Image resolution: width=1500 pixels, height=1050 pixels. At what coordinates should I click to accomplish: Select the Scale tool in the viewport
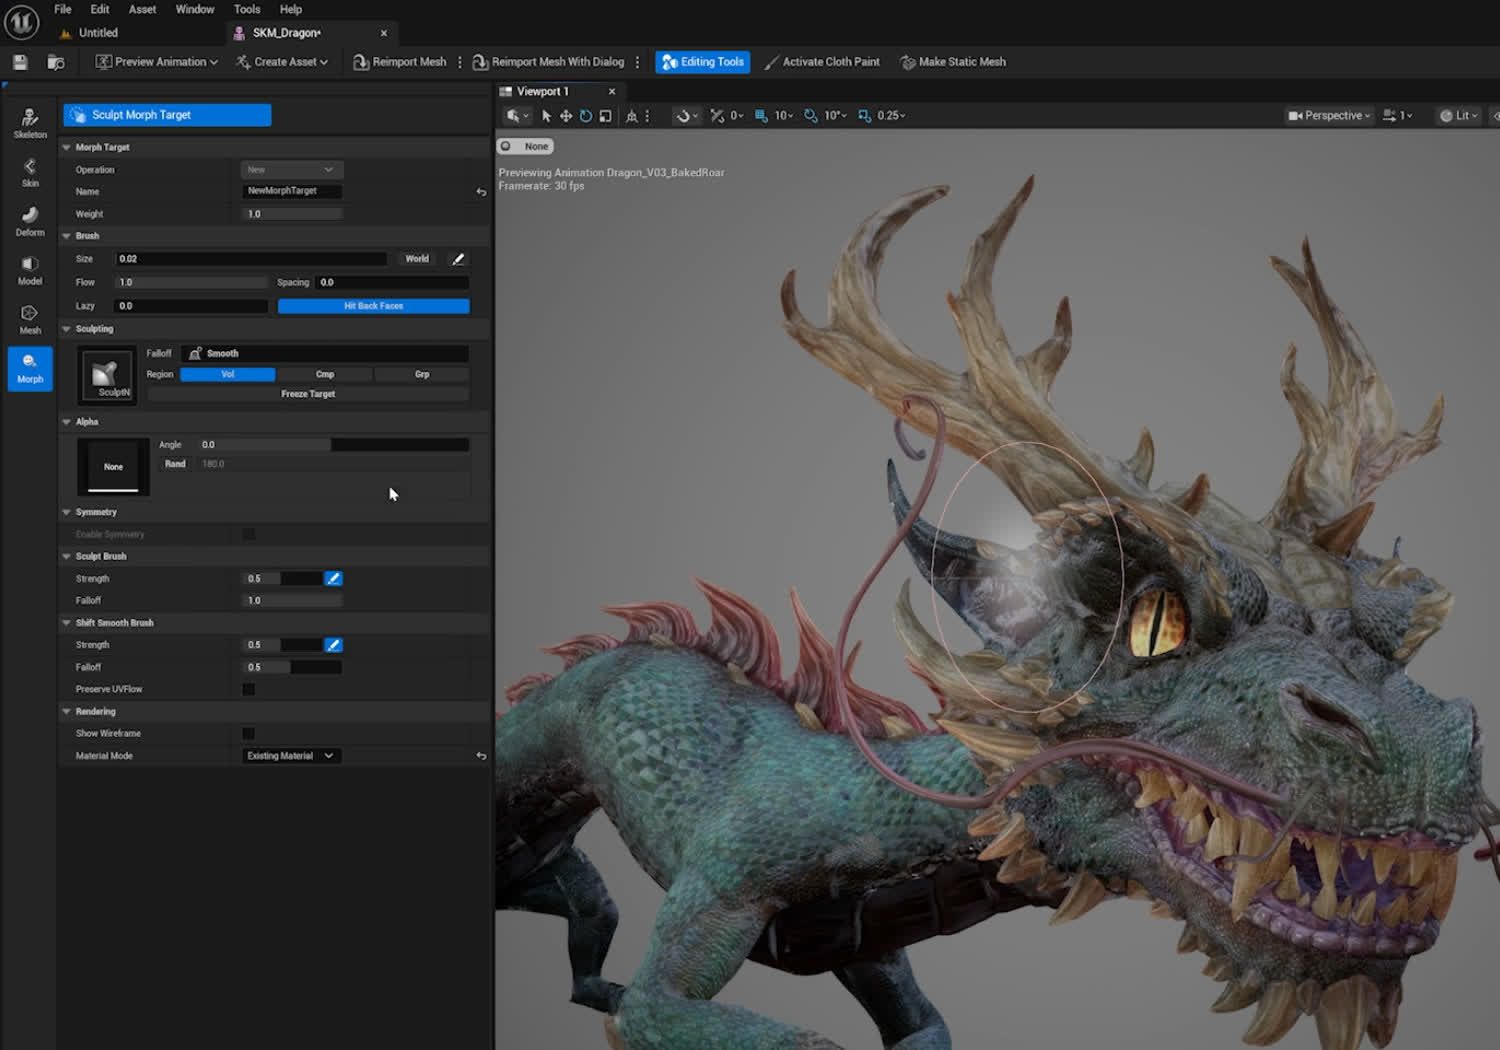click(x=604, y=115)
